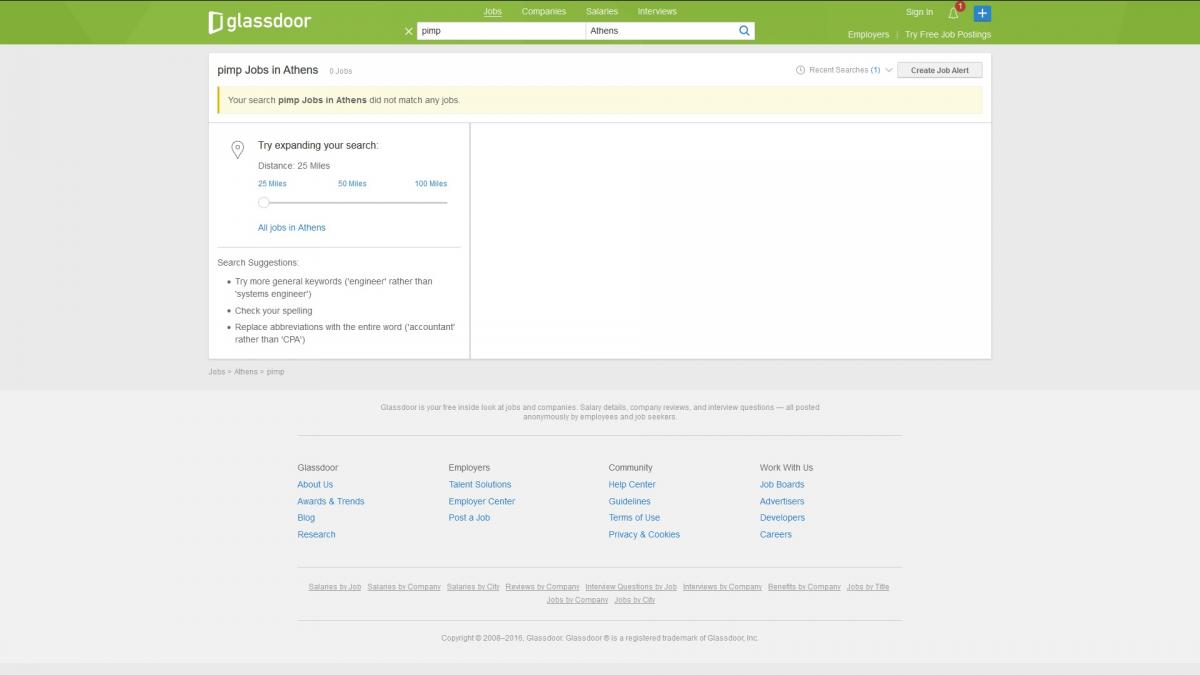
Task: Open the Guidelines footer link
Action: pos(630,502)
